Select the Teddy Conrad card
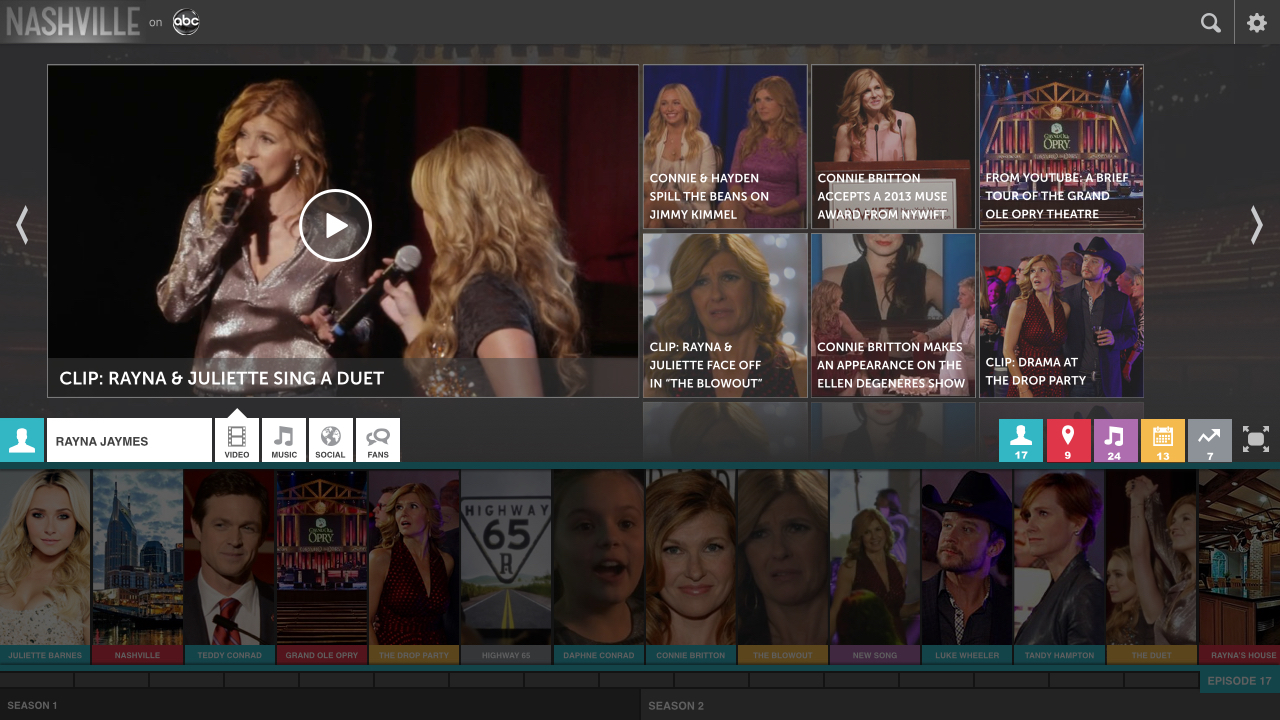Image resolution: width=1280 pixels, height=720 pixels. (x=229, y=567)
